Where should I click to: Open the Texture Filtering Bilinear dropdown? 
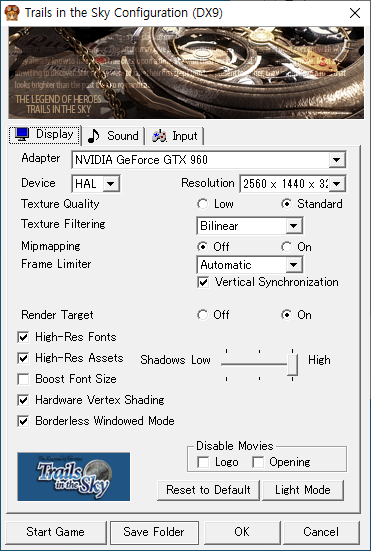tap(293, 226)
